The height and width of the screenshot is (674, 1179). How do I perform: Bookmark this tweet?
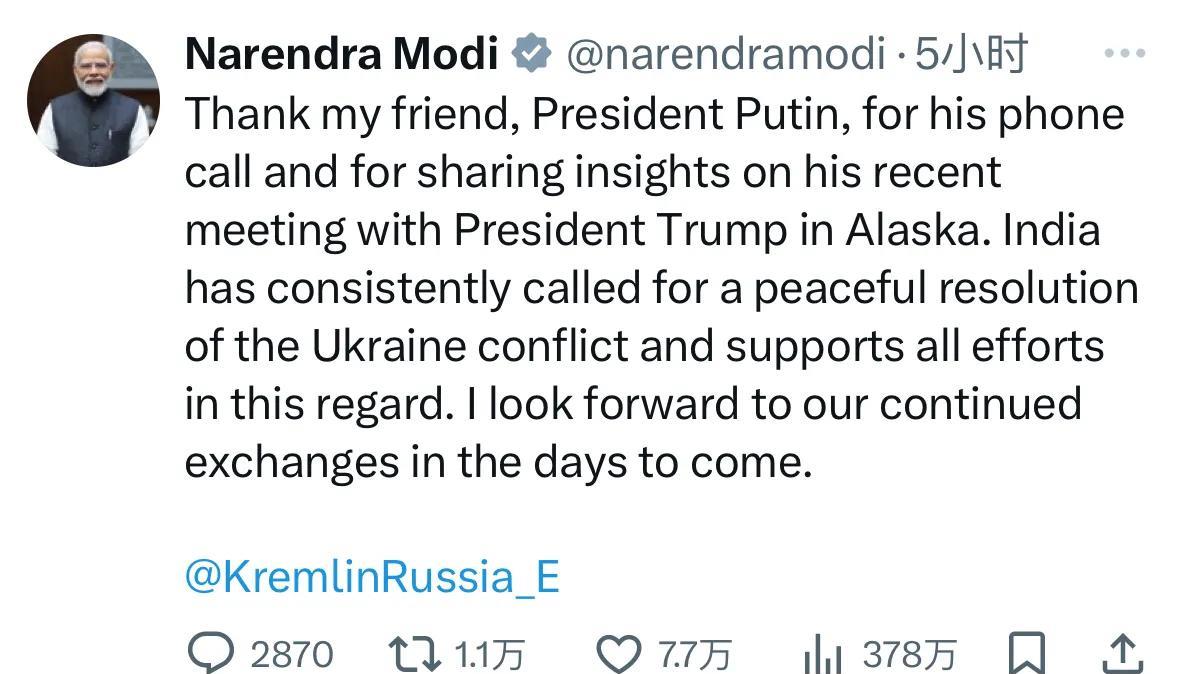(1026, 655)
